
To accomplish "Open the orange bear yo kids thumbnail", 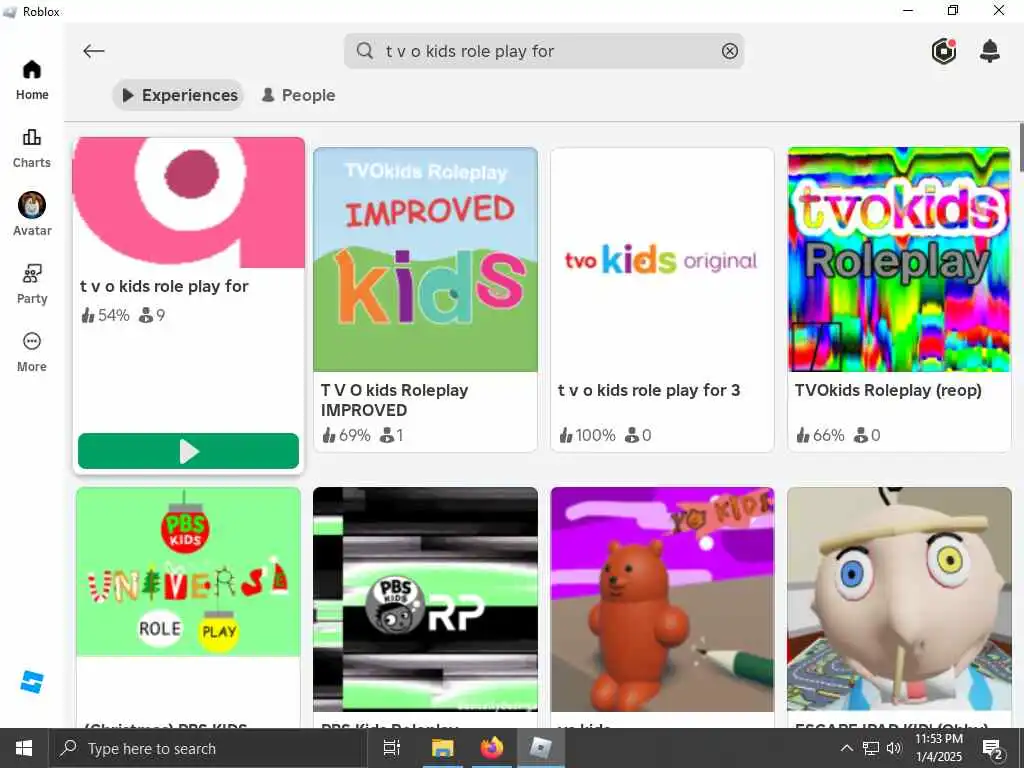I will [x=662, y=599].
